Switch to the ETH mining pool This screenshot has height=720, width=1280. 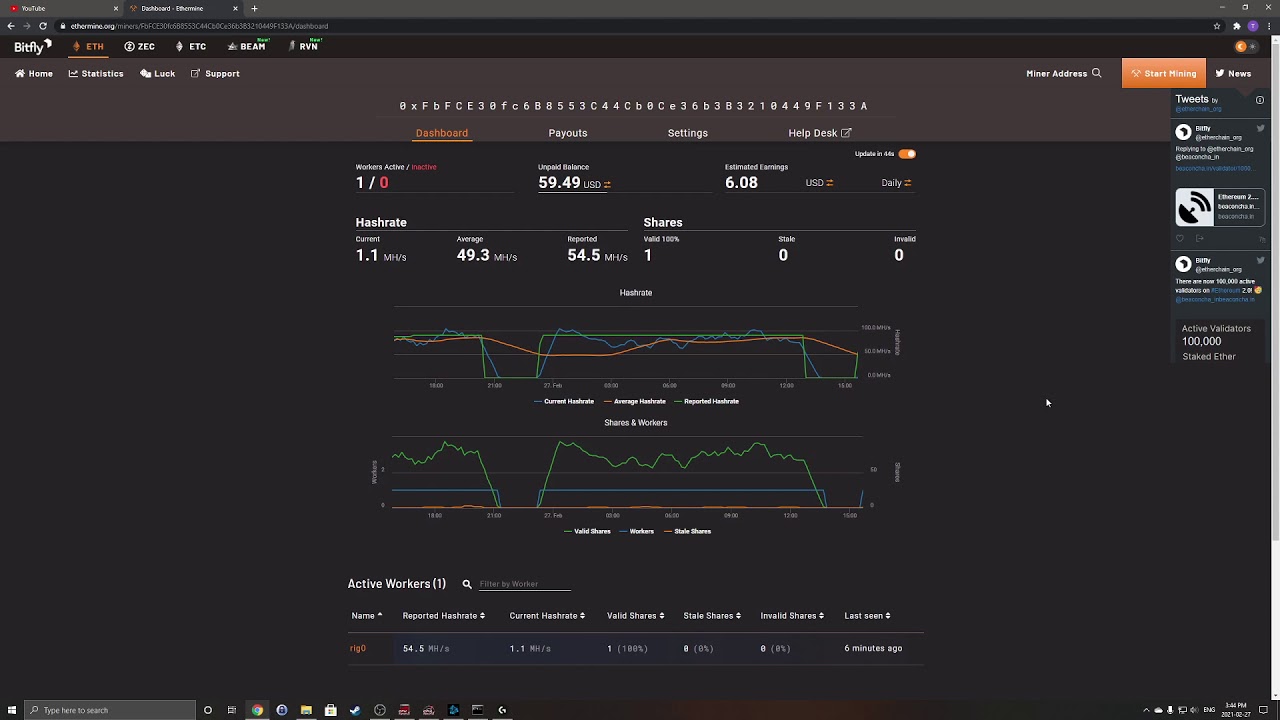pos(89,46)
